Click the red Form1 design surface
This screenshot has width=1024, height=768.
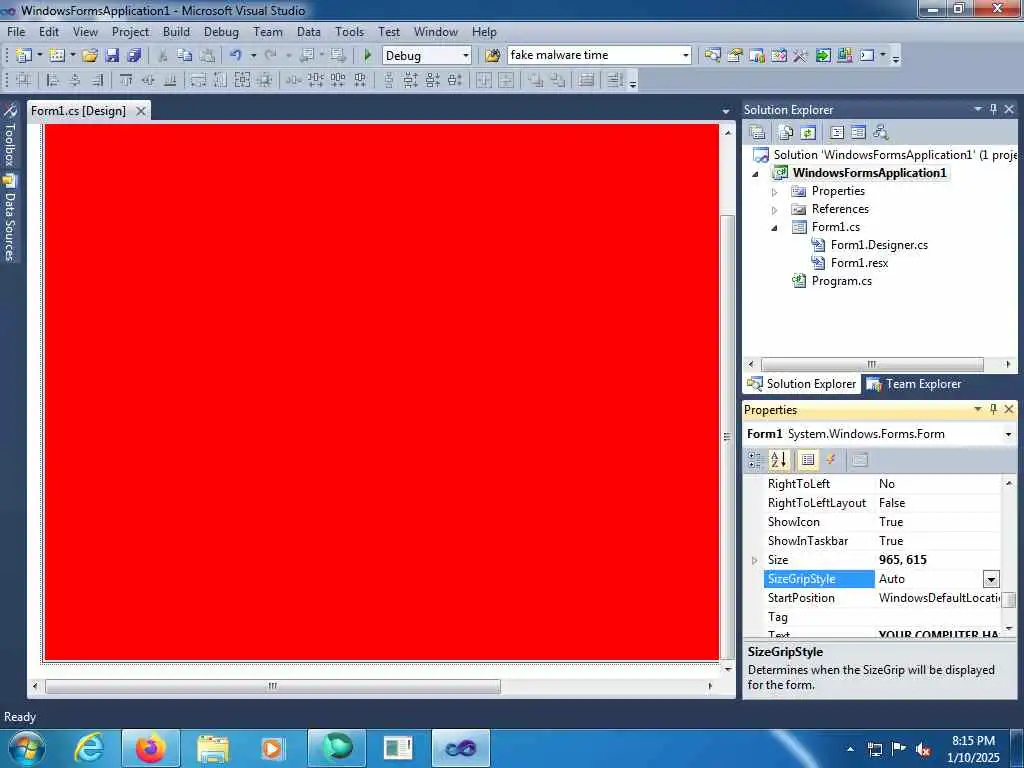pos(381,392)
